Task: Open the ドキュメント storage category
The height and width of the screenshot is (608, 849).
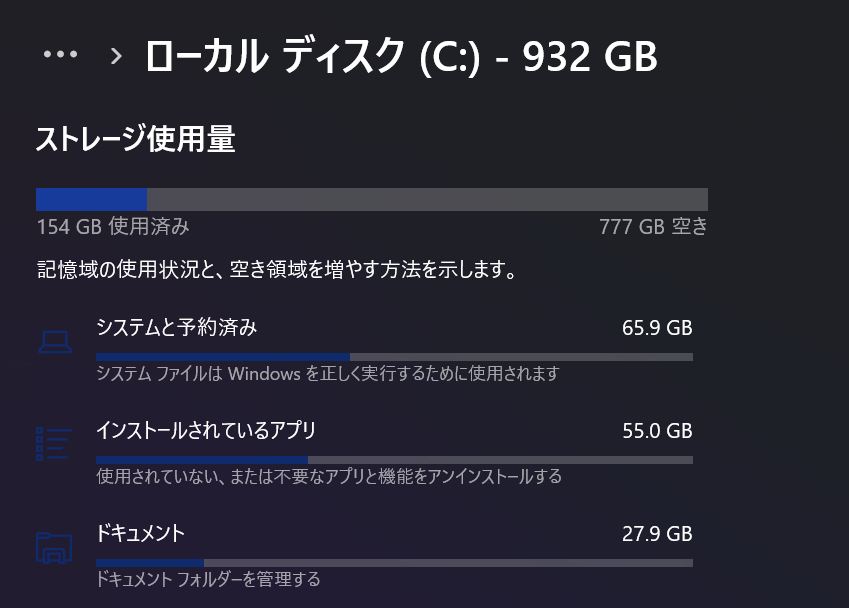Action: coord(140,533)
